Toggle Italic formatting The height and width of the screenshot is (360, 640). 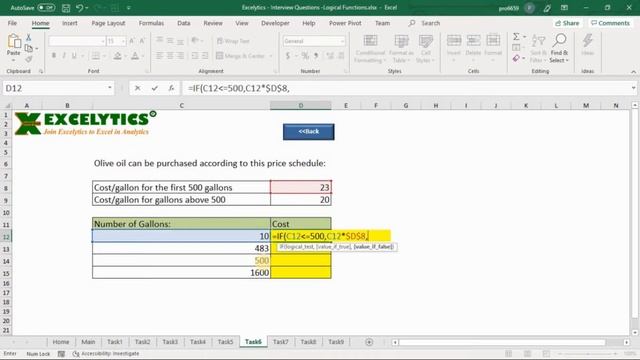tap(64, 56)
